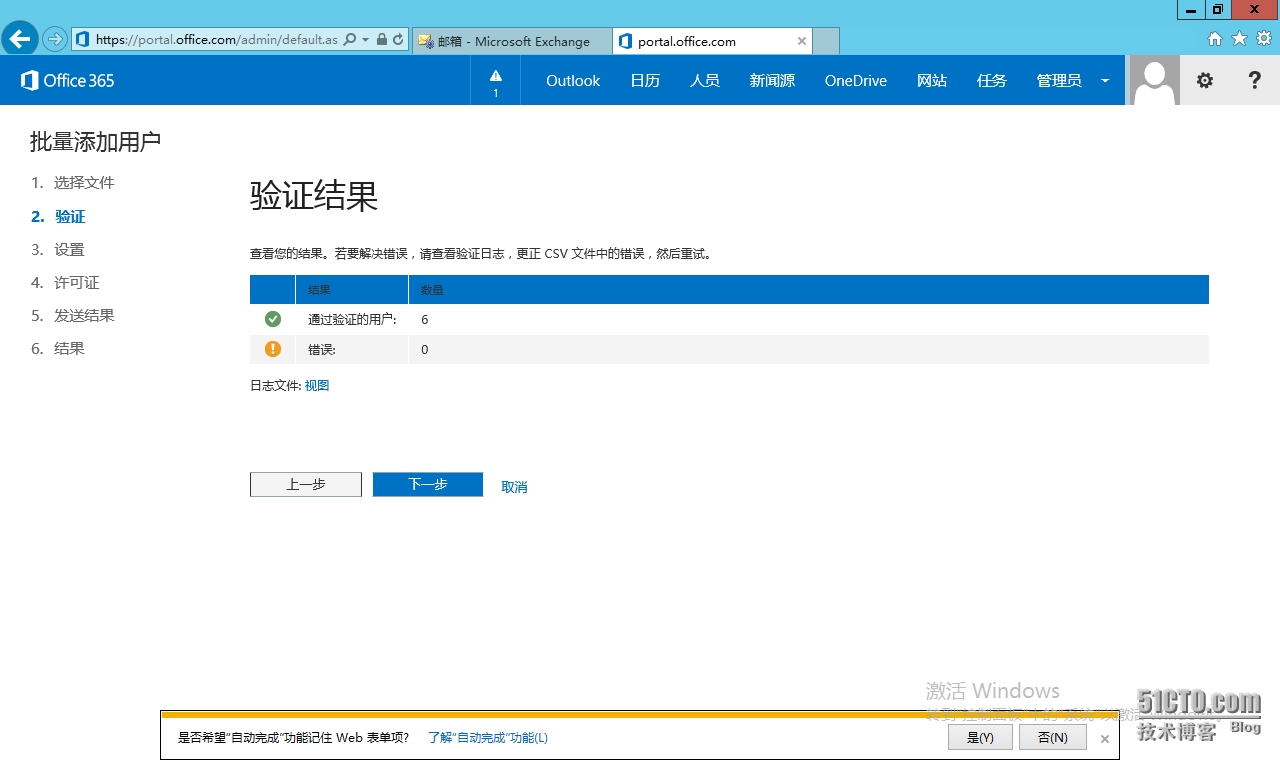Open the 视图 log file link

(x=317, y=385)
